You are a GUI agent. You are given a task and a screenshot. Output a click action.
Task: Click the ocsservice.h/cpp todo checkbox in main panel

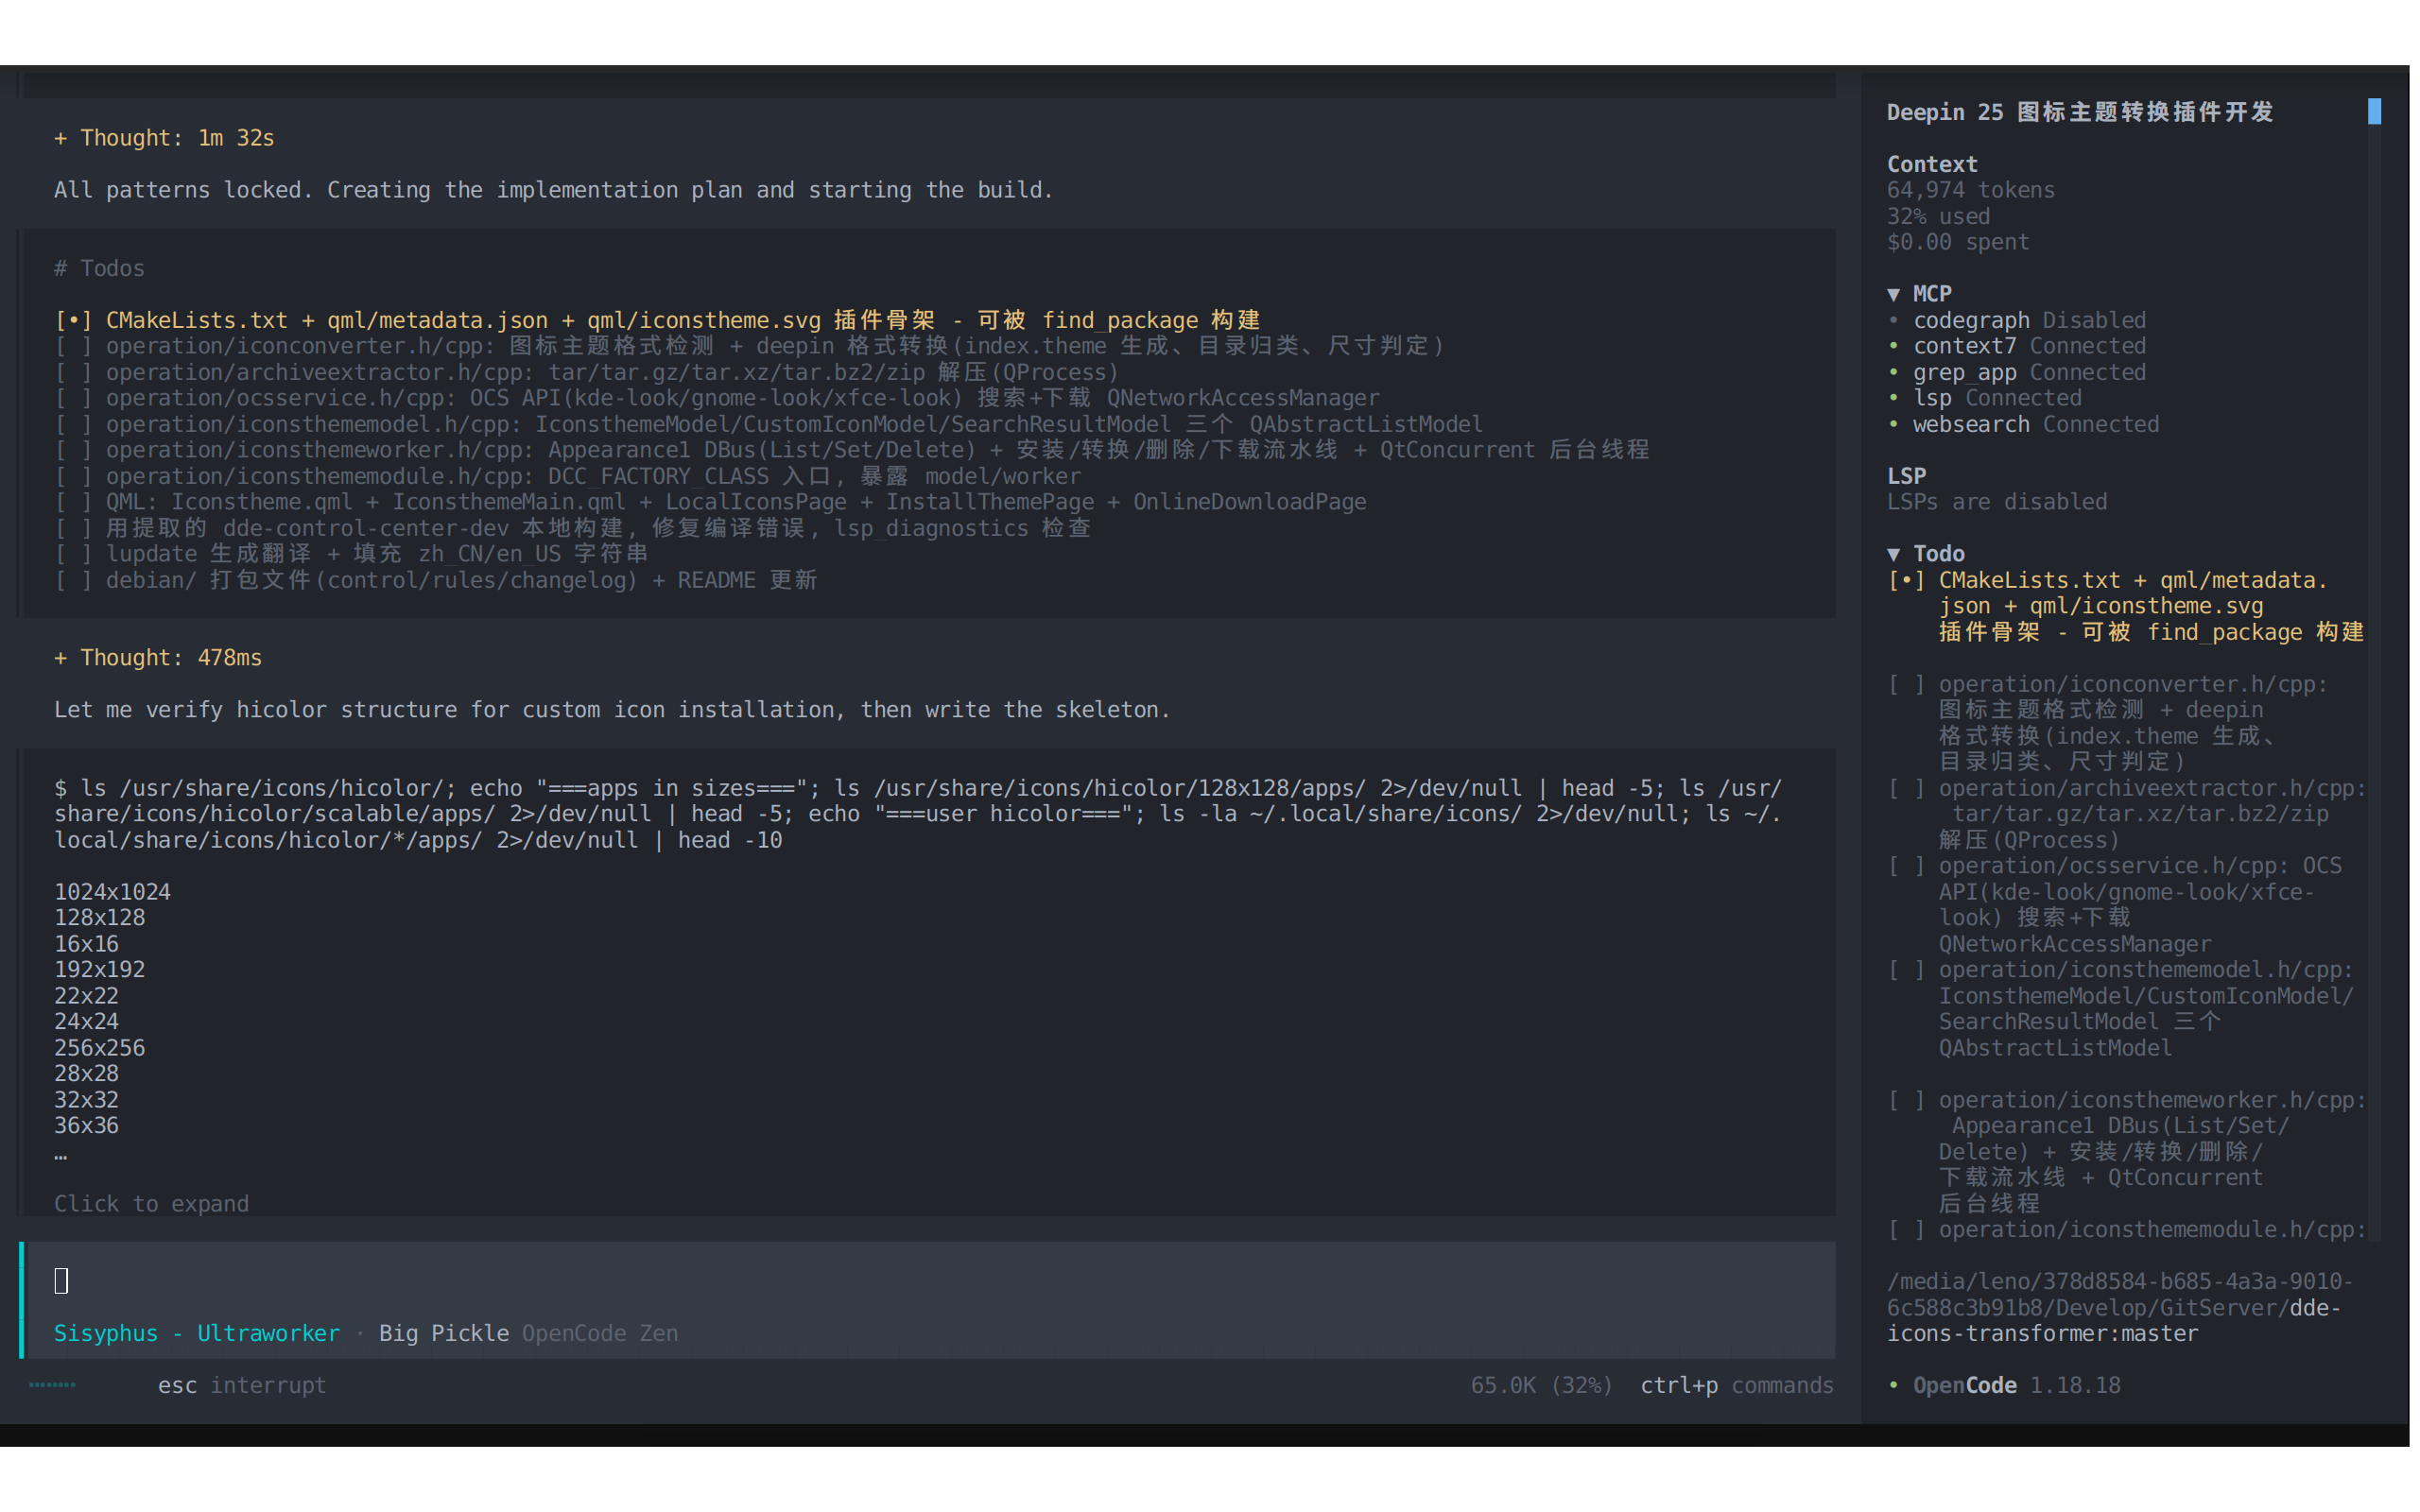click(73, 398)
